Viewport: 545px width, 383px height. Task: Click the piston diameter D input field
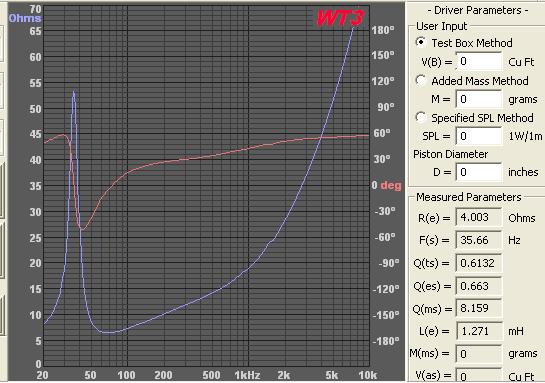[x=479, y=172]
